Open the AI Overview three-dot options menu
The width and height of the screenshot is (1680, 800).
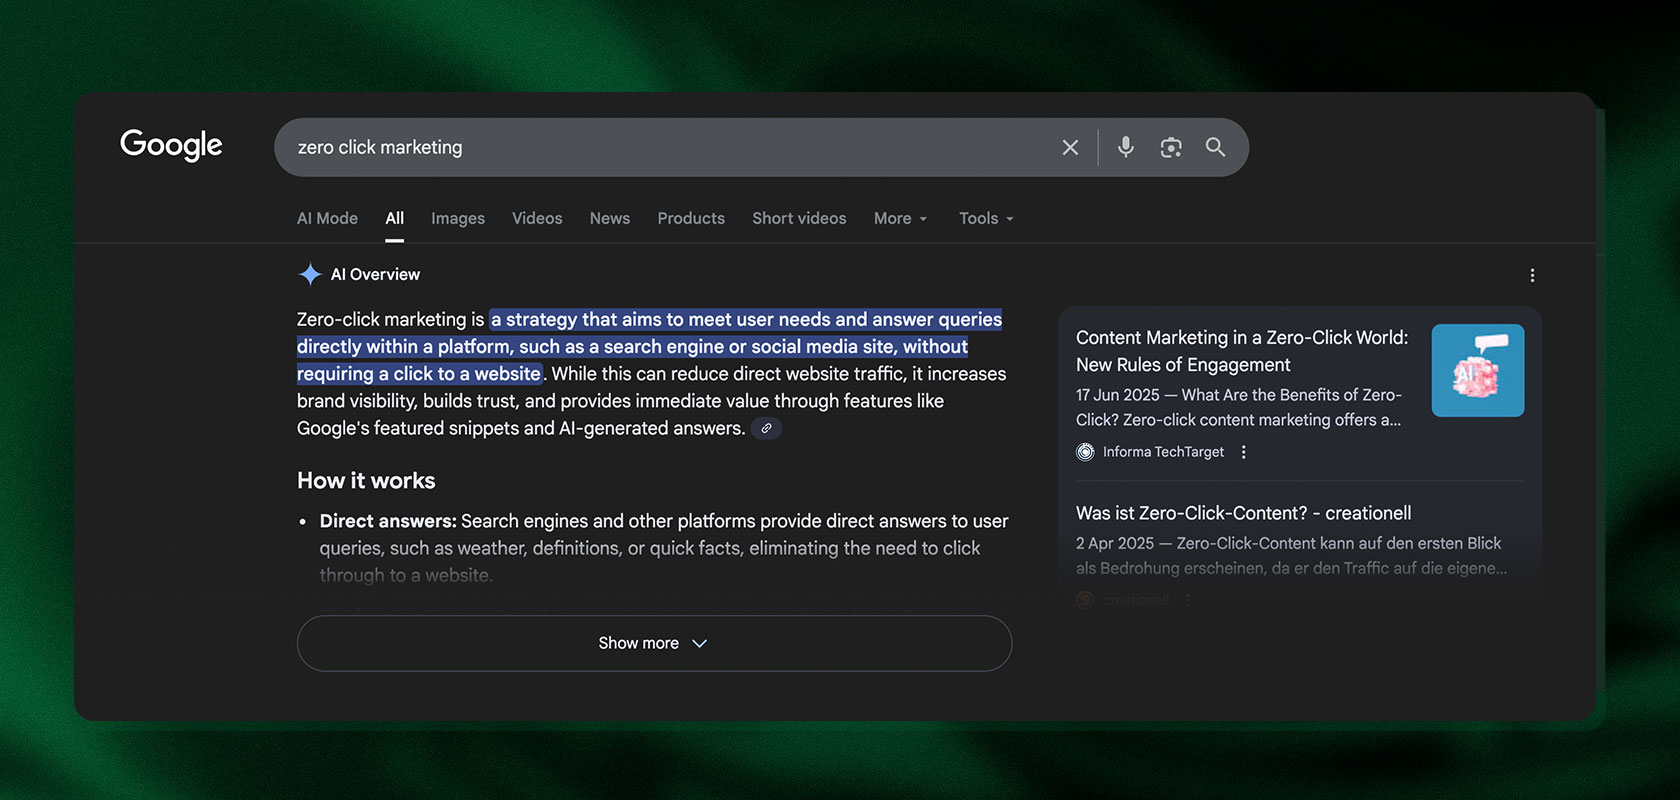[1532, 275]
